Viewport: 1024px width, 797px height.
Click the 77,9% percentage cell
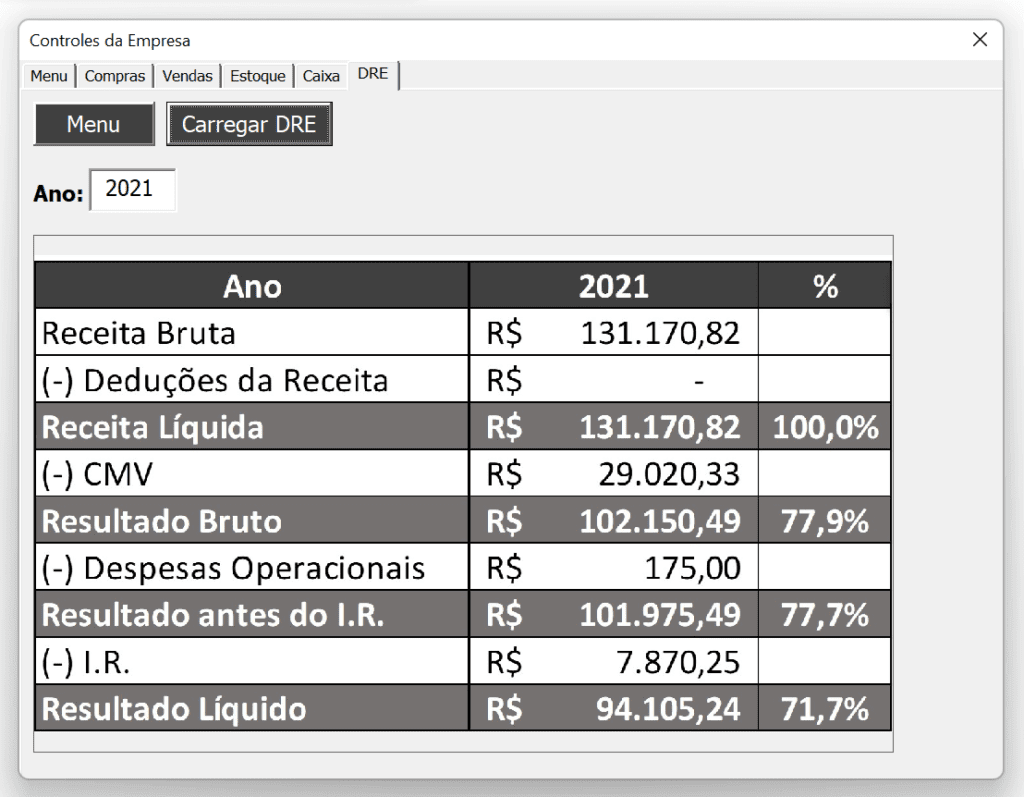point(825,521)
